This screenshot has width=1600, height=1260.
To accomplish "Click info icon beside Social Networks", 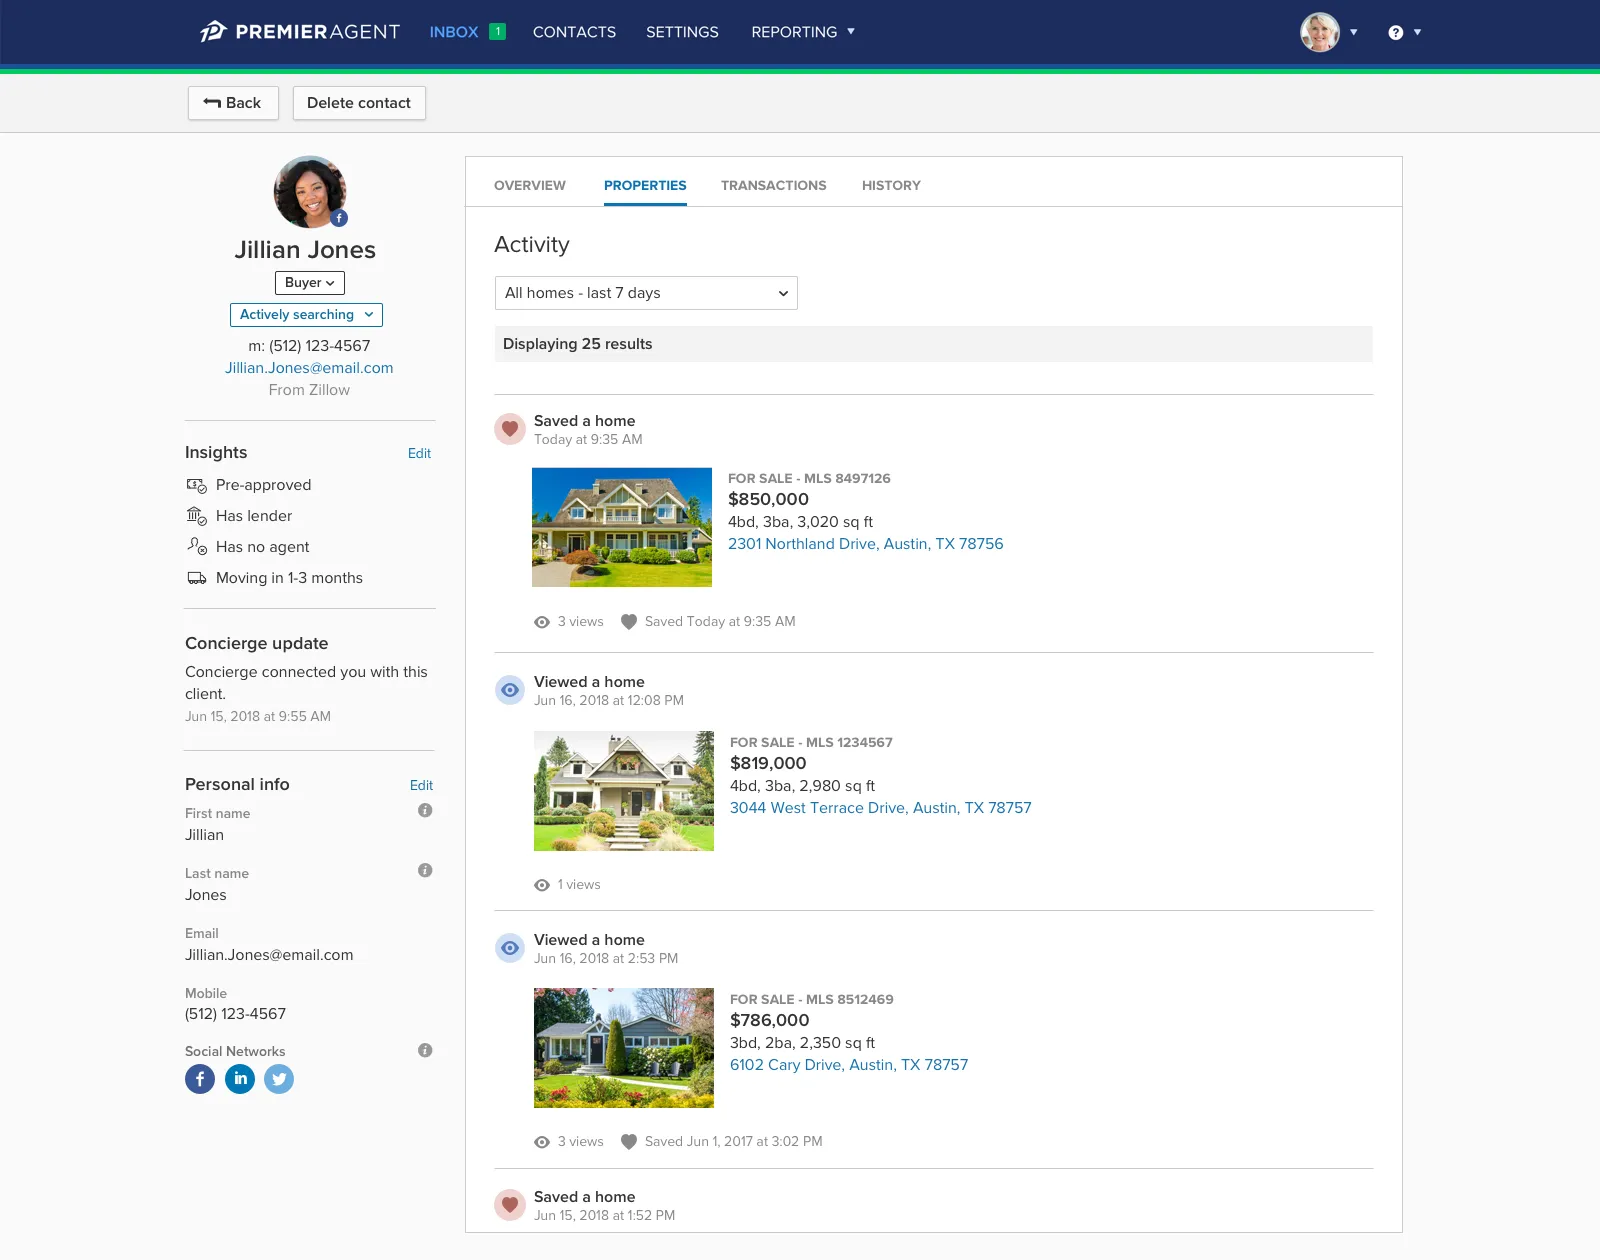I will 425,1051.
